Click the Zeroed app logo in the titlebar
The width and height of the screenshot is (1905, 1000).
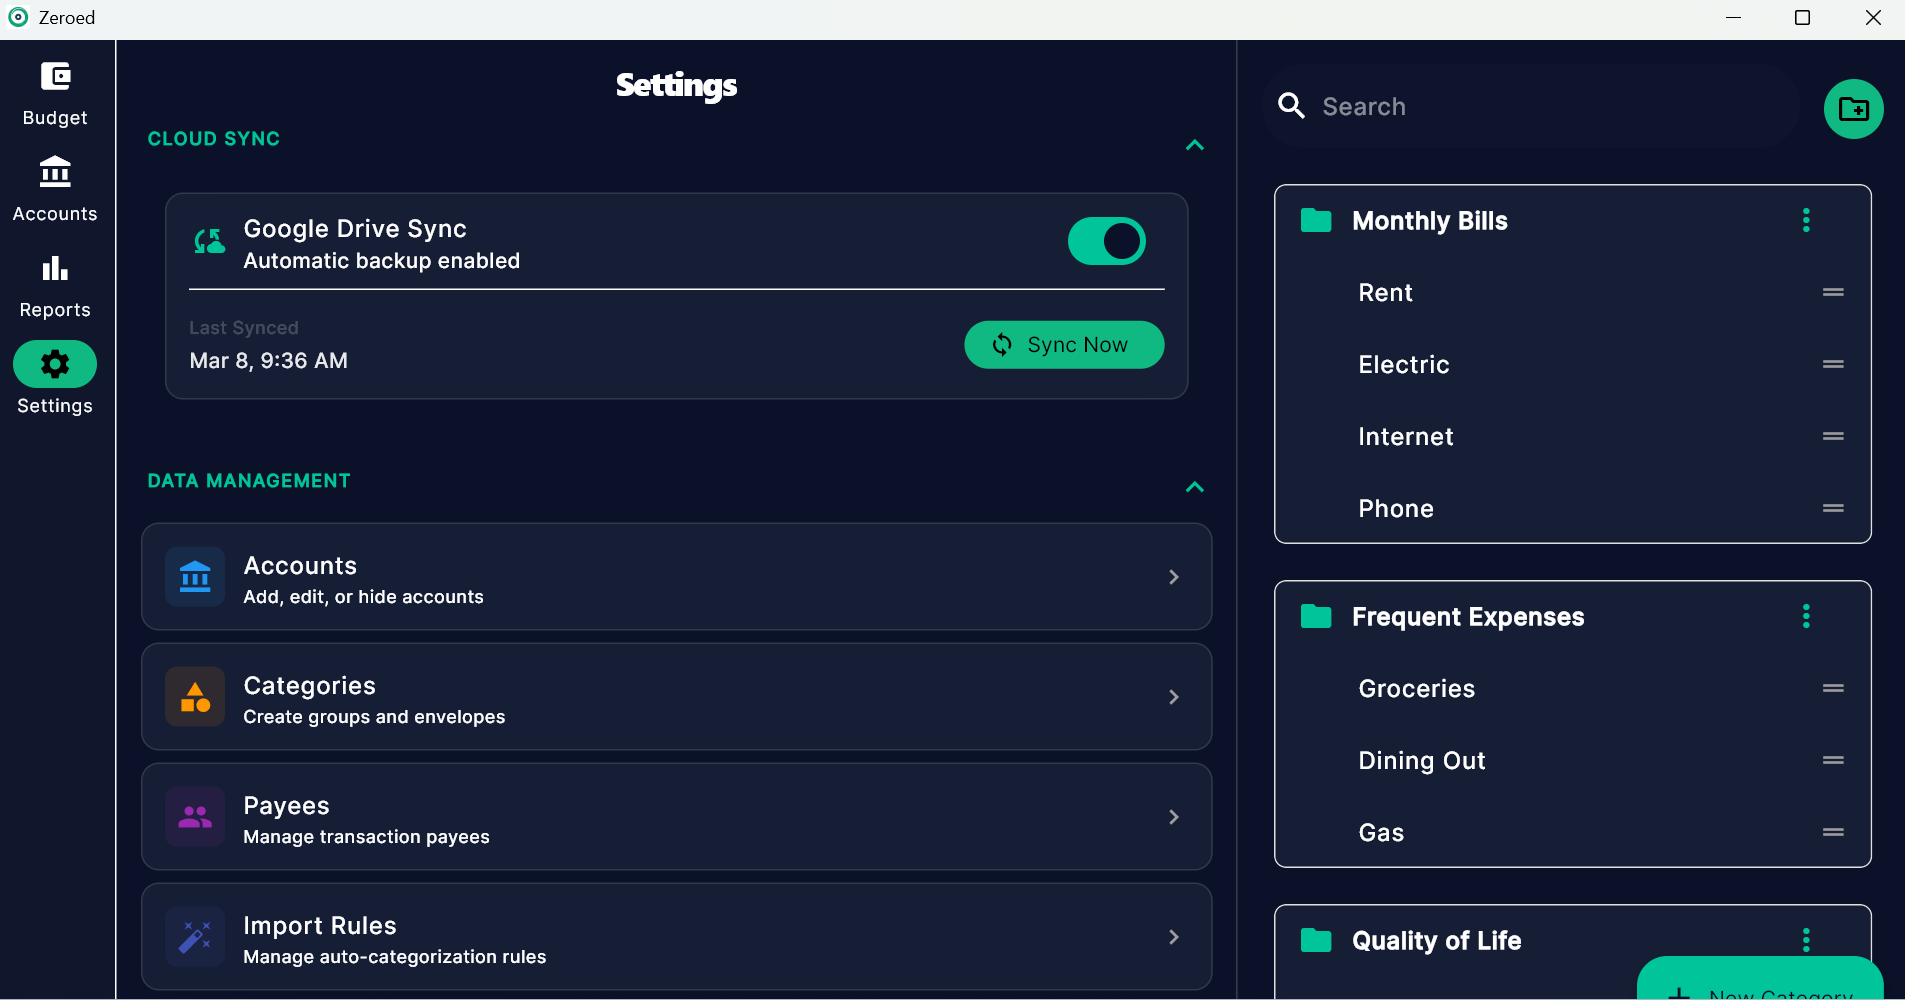point(16,17)
